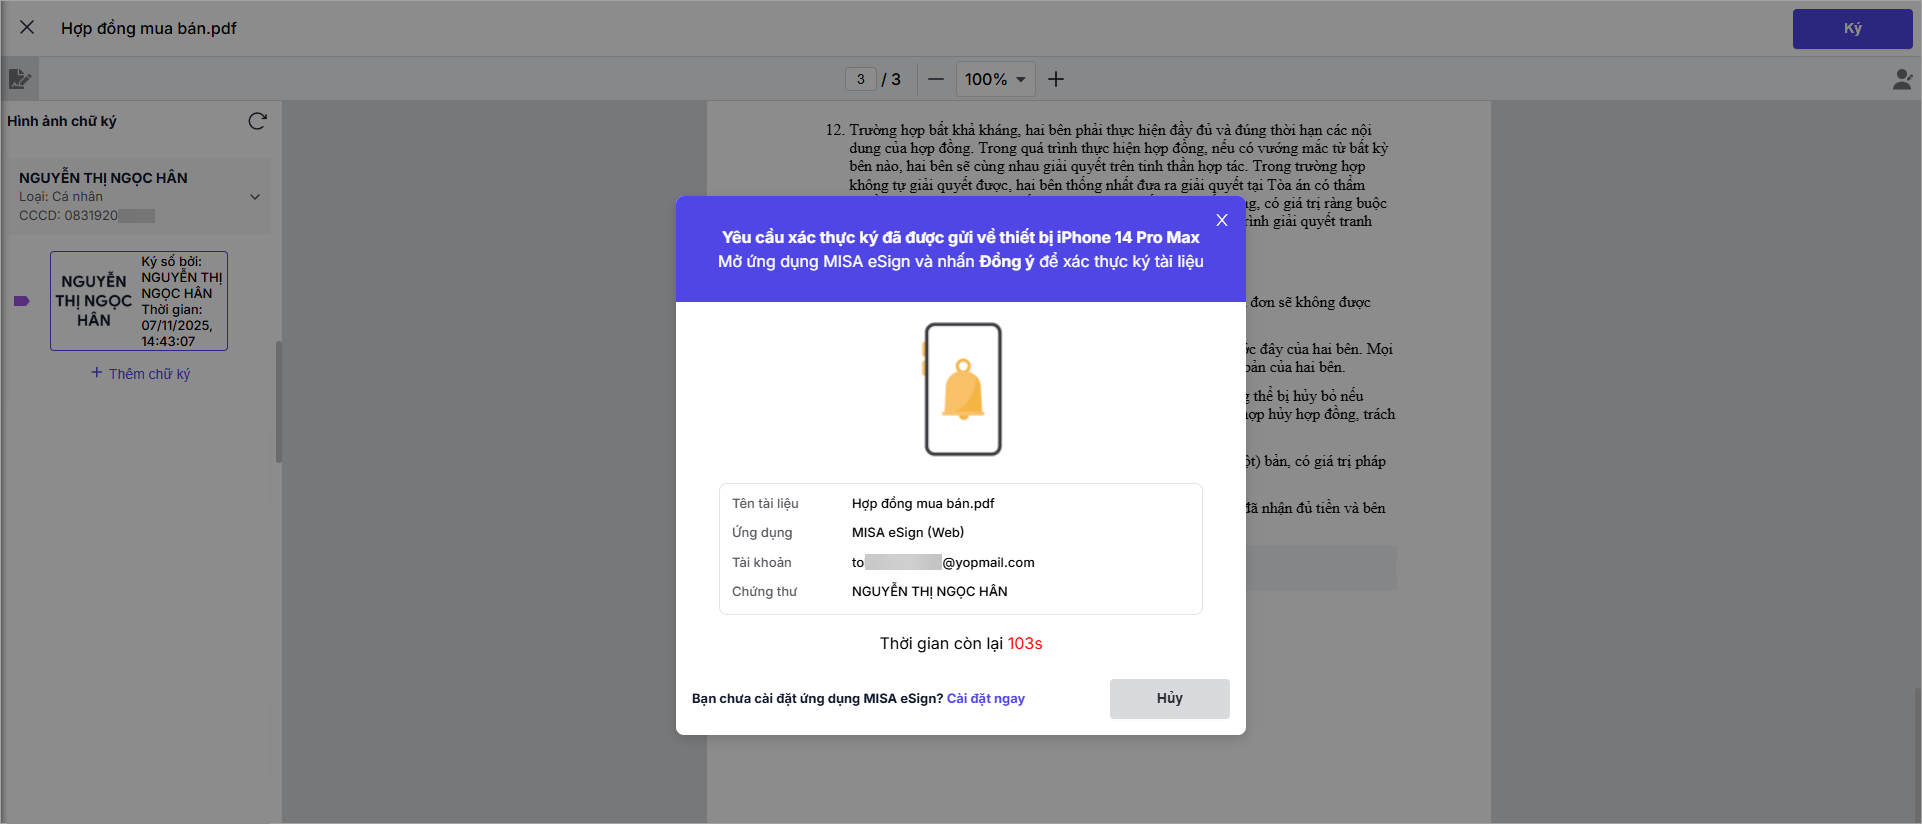
Task: Click the signature panel vertical scrollbar
Action: point(279,402)
